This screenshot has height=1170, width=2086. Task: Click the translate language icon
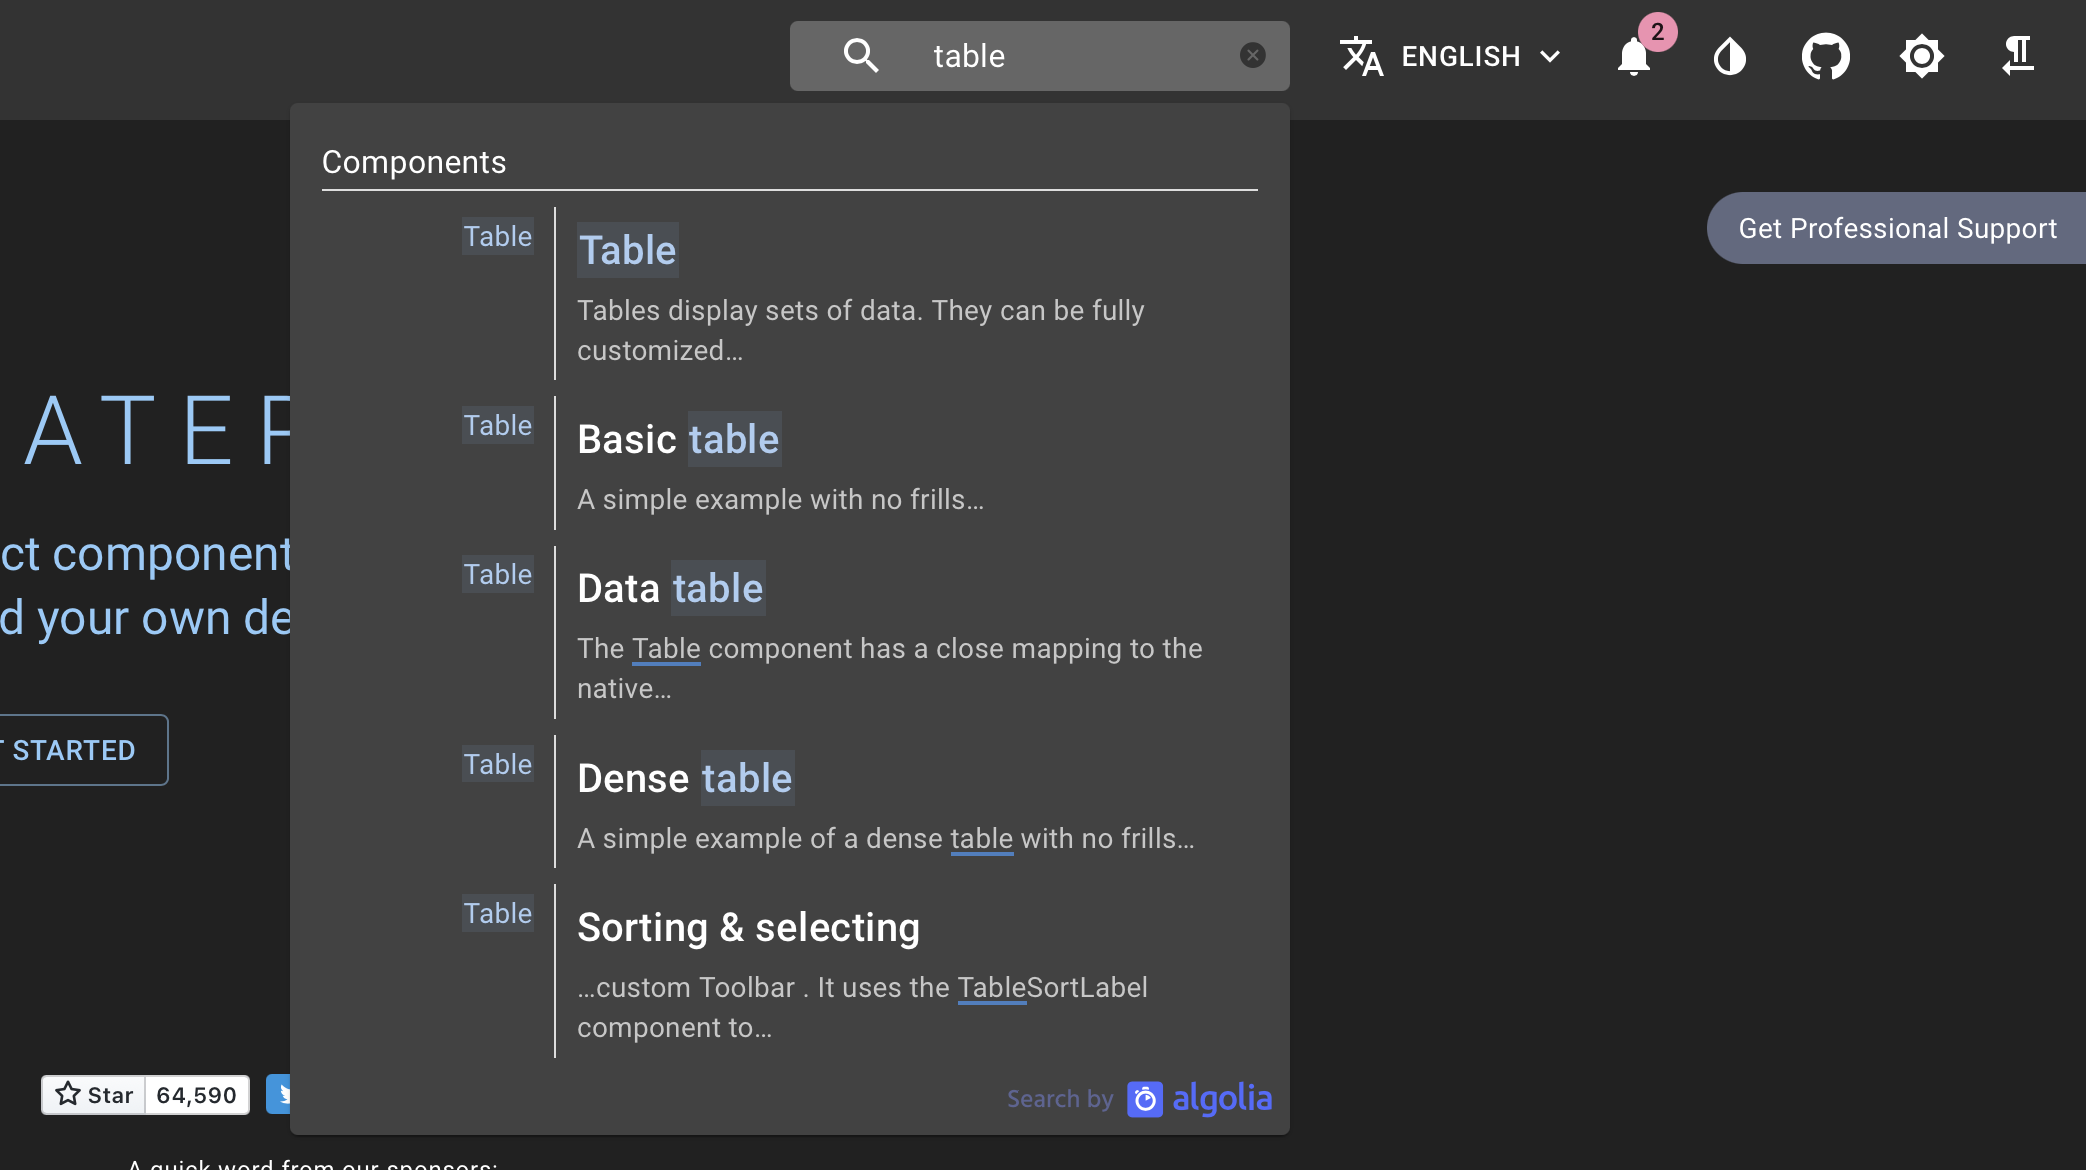pos(1361,57)
